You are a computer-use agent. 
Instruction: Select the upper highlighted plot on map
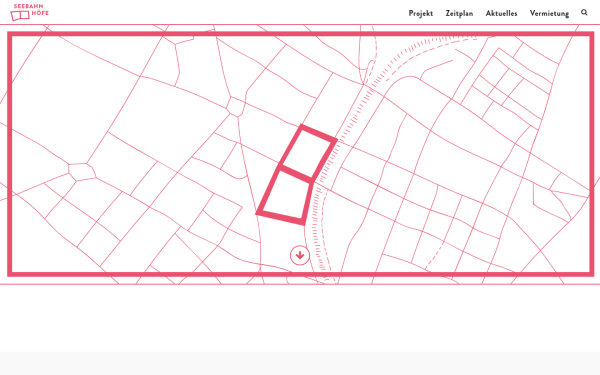(x=308, y=153)
